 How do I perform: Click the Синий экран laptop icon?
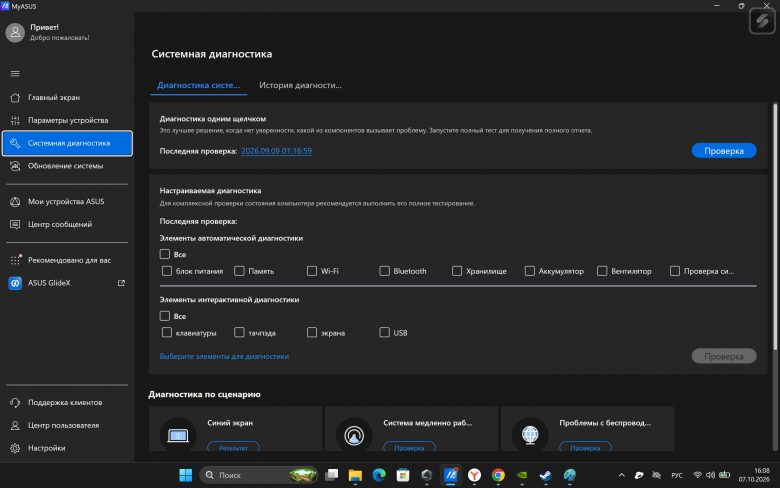click(178, 436)
